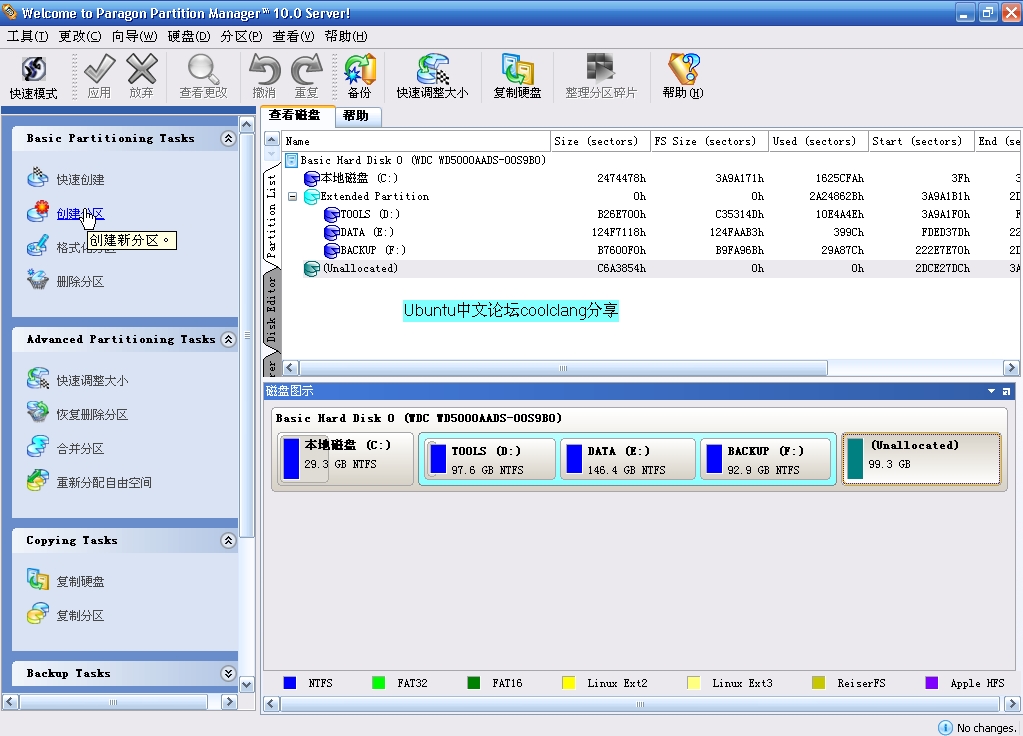The image size is (1023, 736).
Task: Click the No changes status info icon
Action: click(x=945, y=728)
